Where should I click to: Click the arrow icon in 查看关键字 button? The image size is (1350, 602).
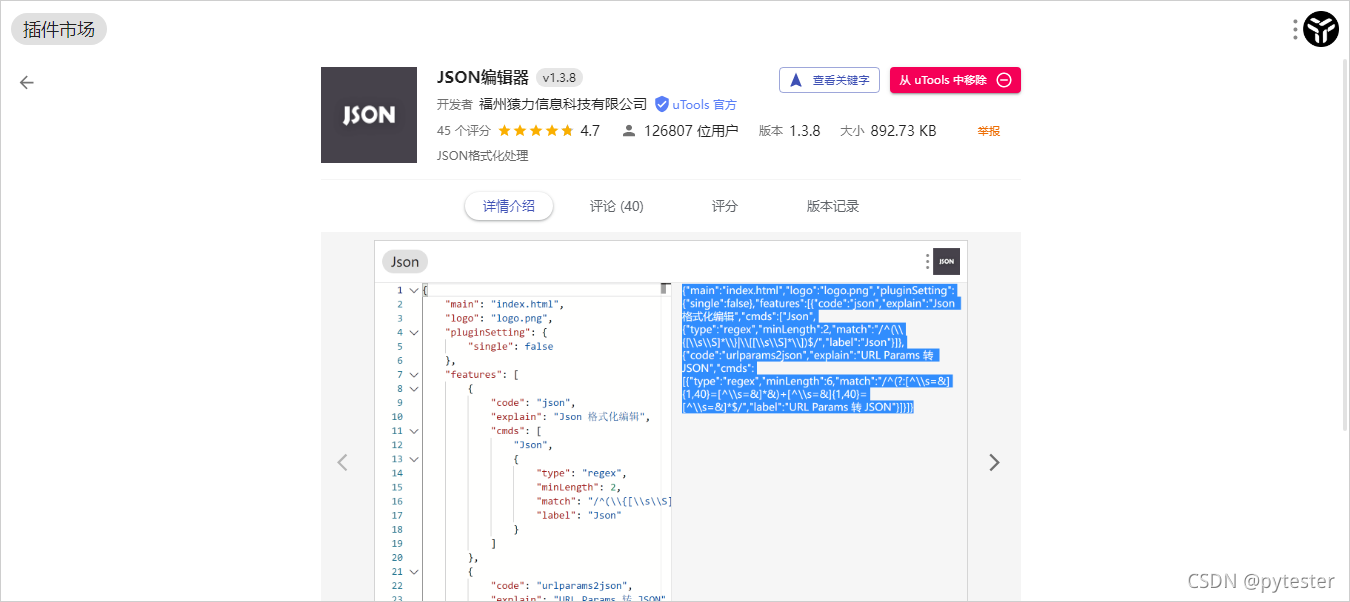(796, 80)
